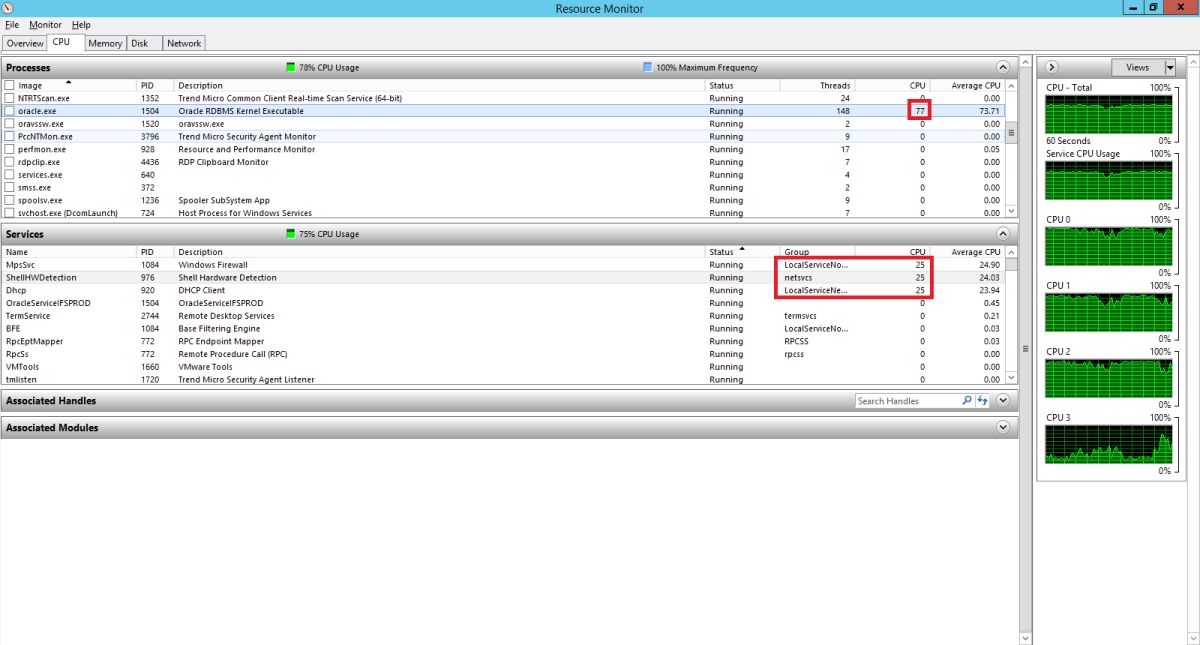Click the PID column header in Processes
Screen dimensions: 1200x645
coord(155,86)
